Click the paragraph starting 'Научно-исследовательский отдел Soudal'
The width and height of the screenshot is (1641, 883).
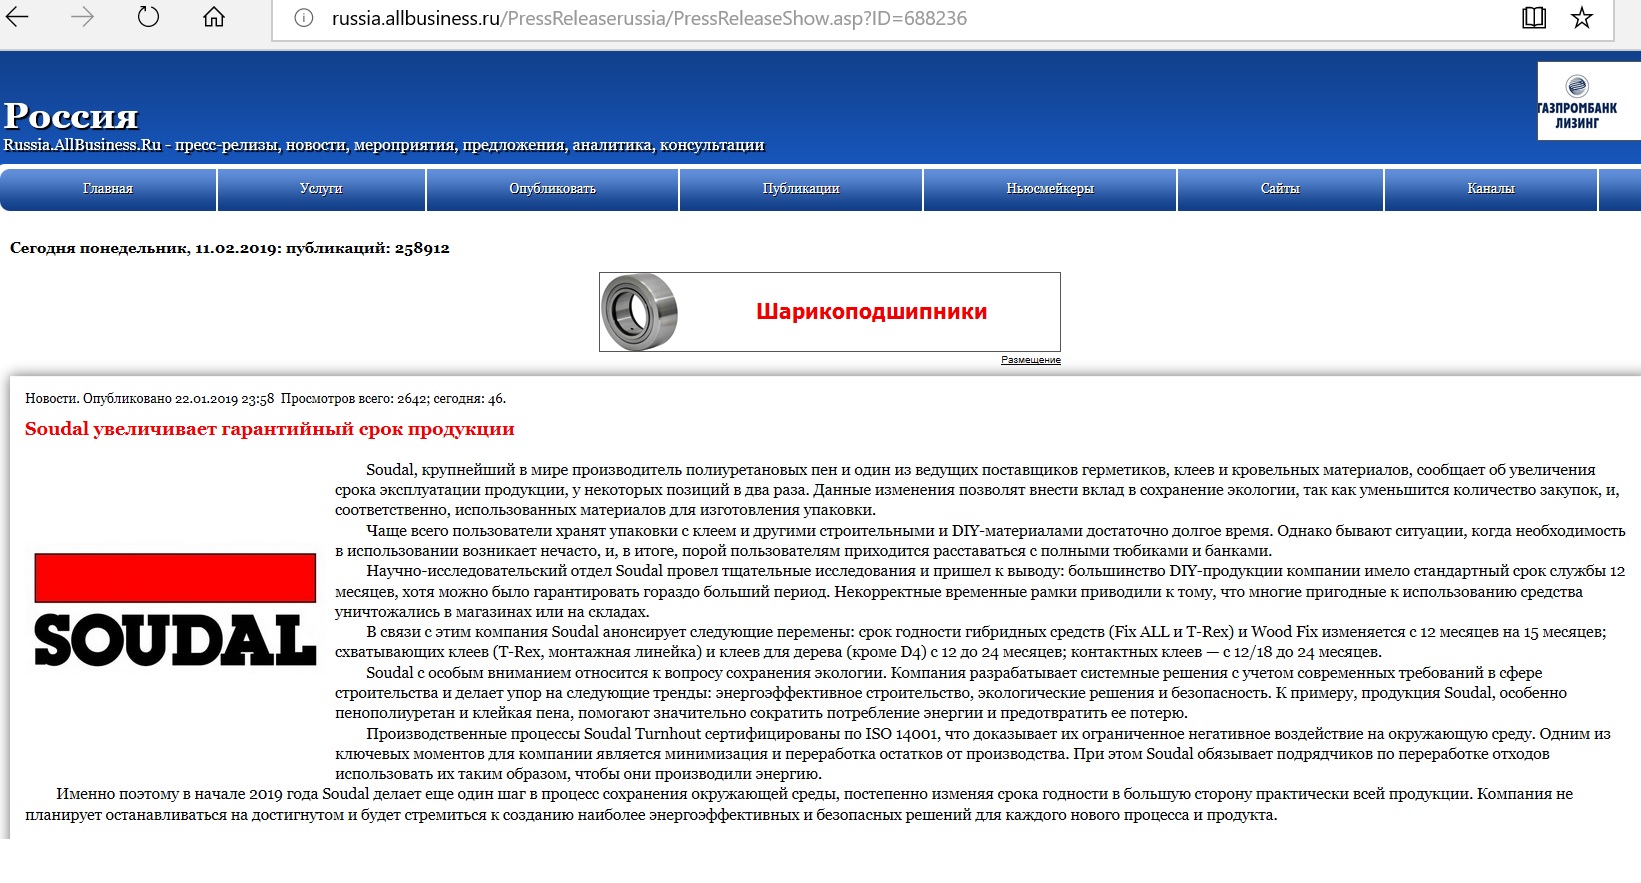[980, 591]
